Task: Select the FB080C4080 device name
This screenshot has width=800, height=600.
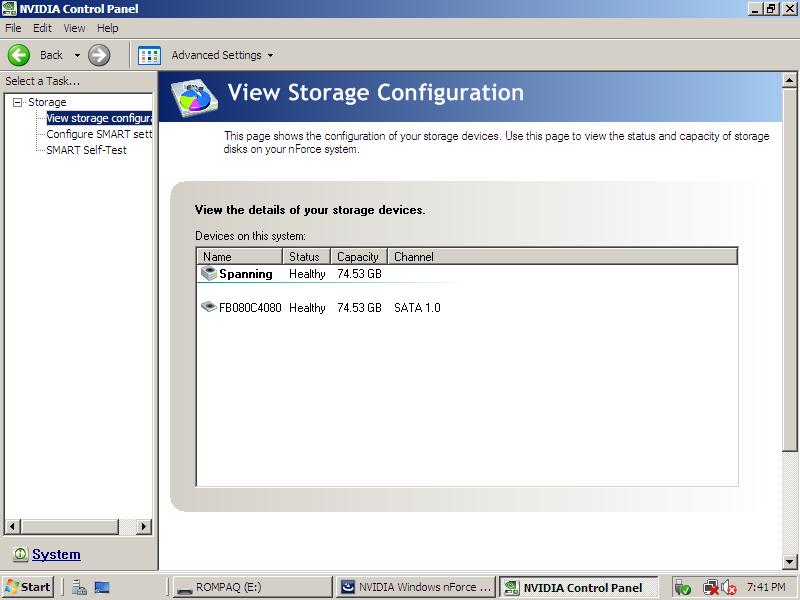Action: coord(250,308)
